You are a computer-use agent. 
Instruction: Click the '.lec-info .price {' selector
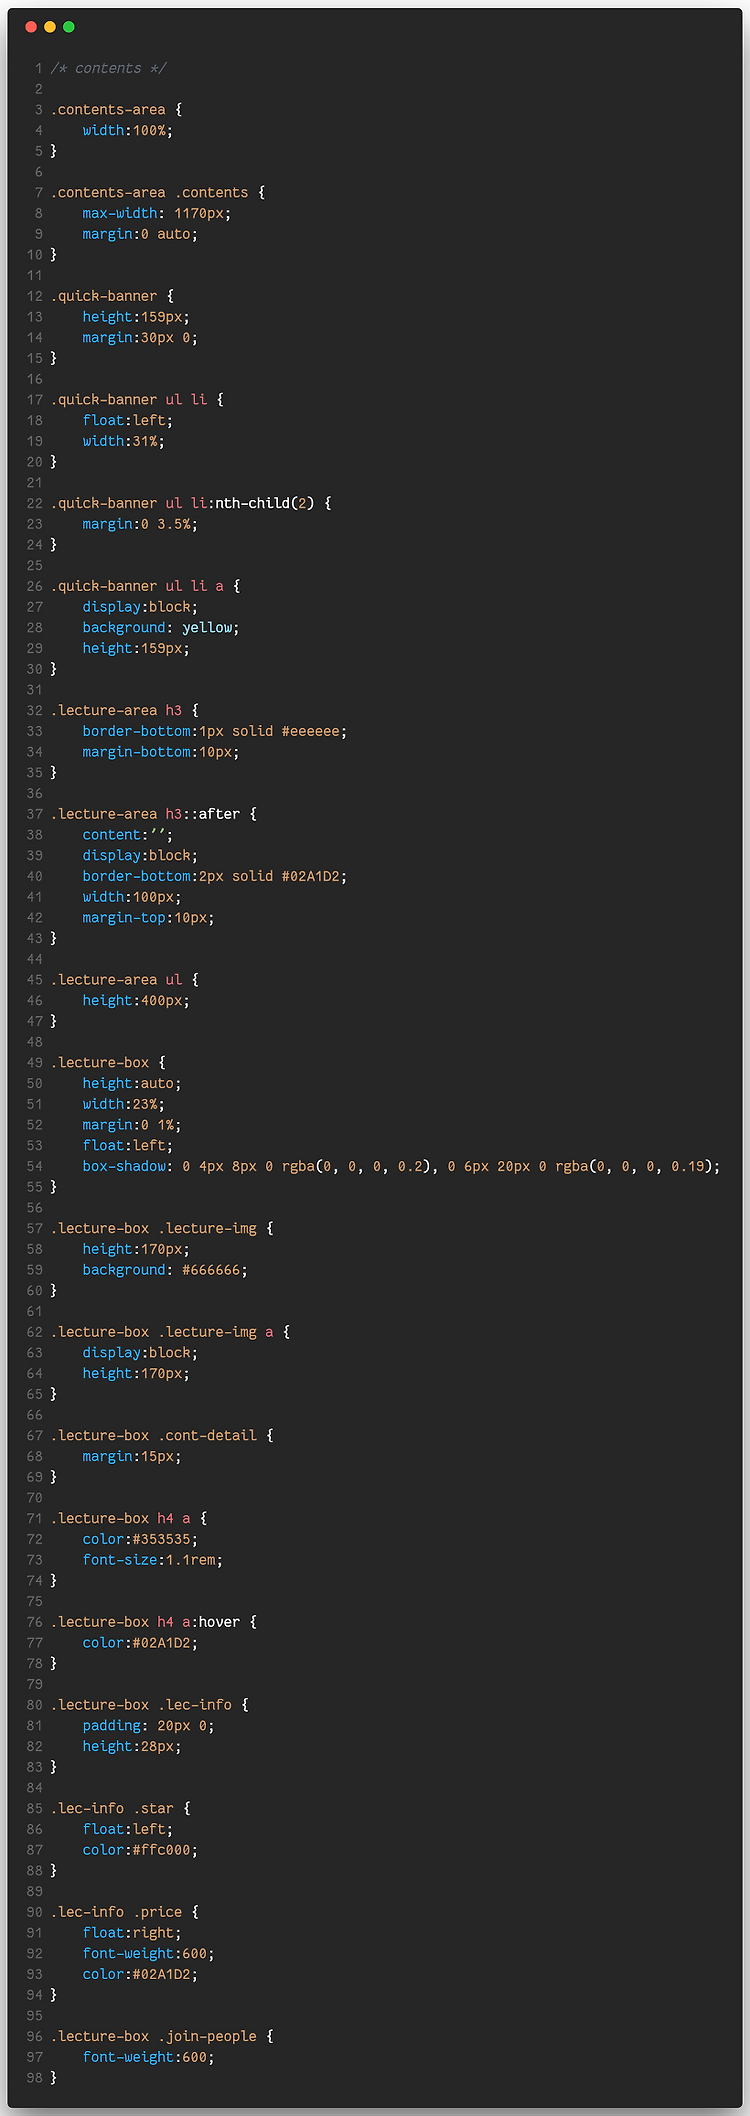click(x=125, y=1912)
